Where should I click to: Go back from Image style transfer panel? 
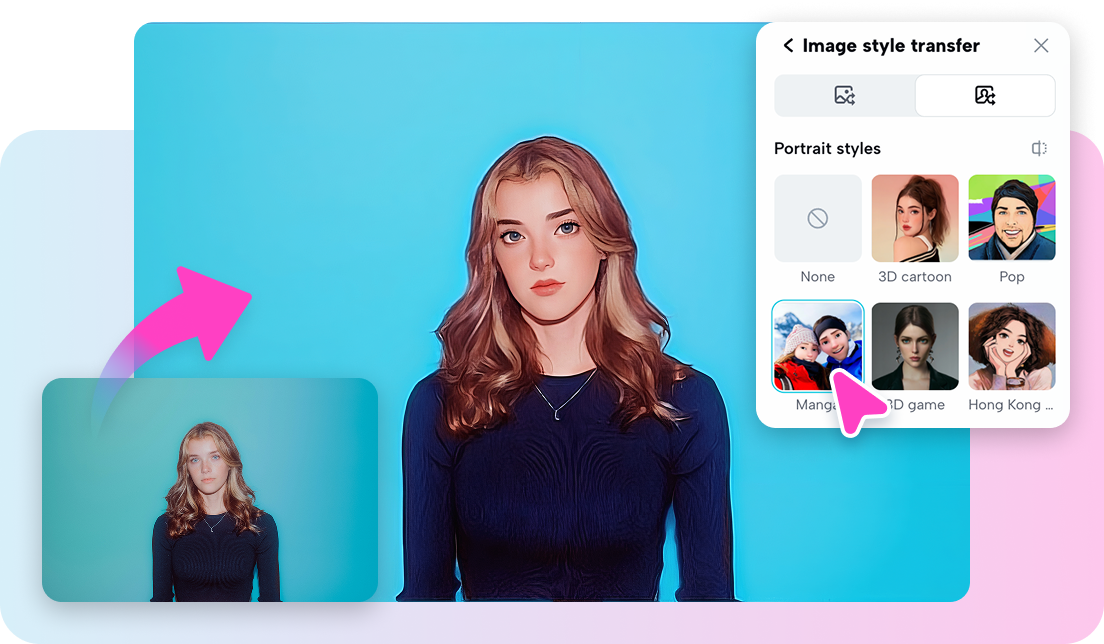pos(788,46)
